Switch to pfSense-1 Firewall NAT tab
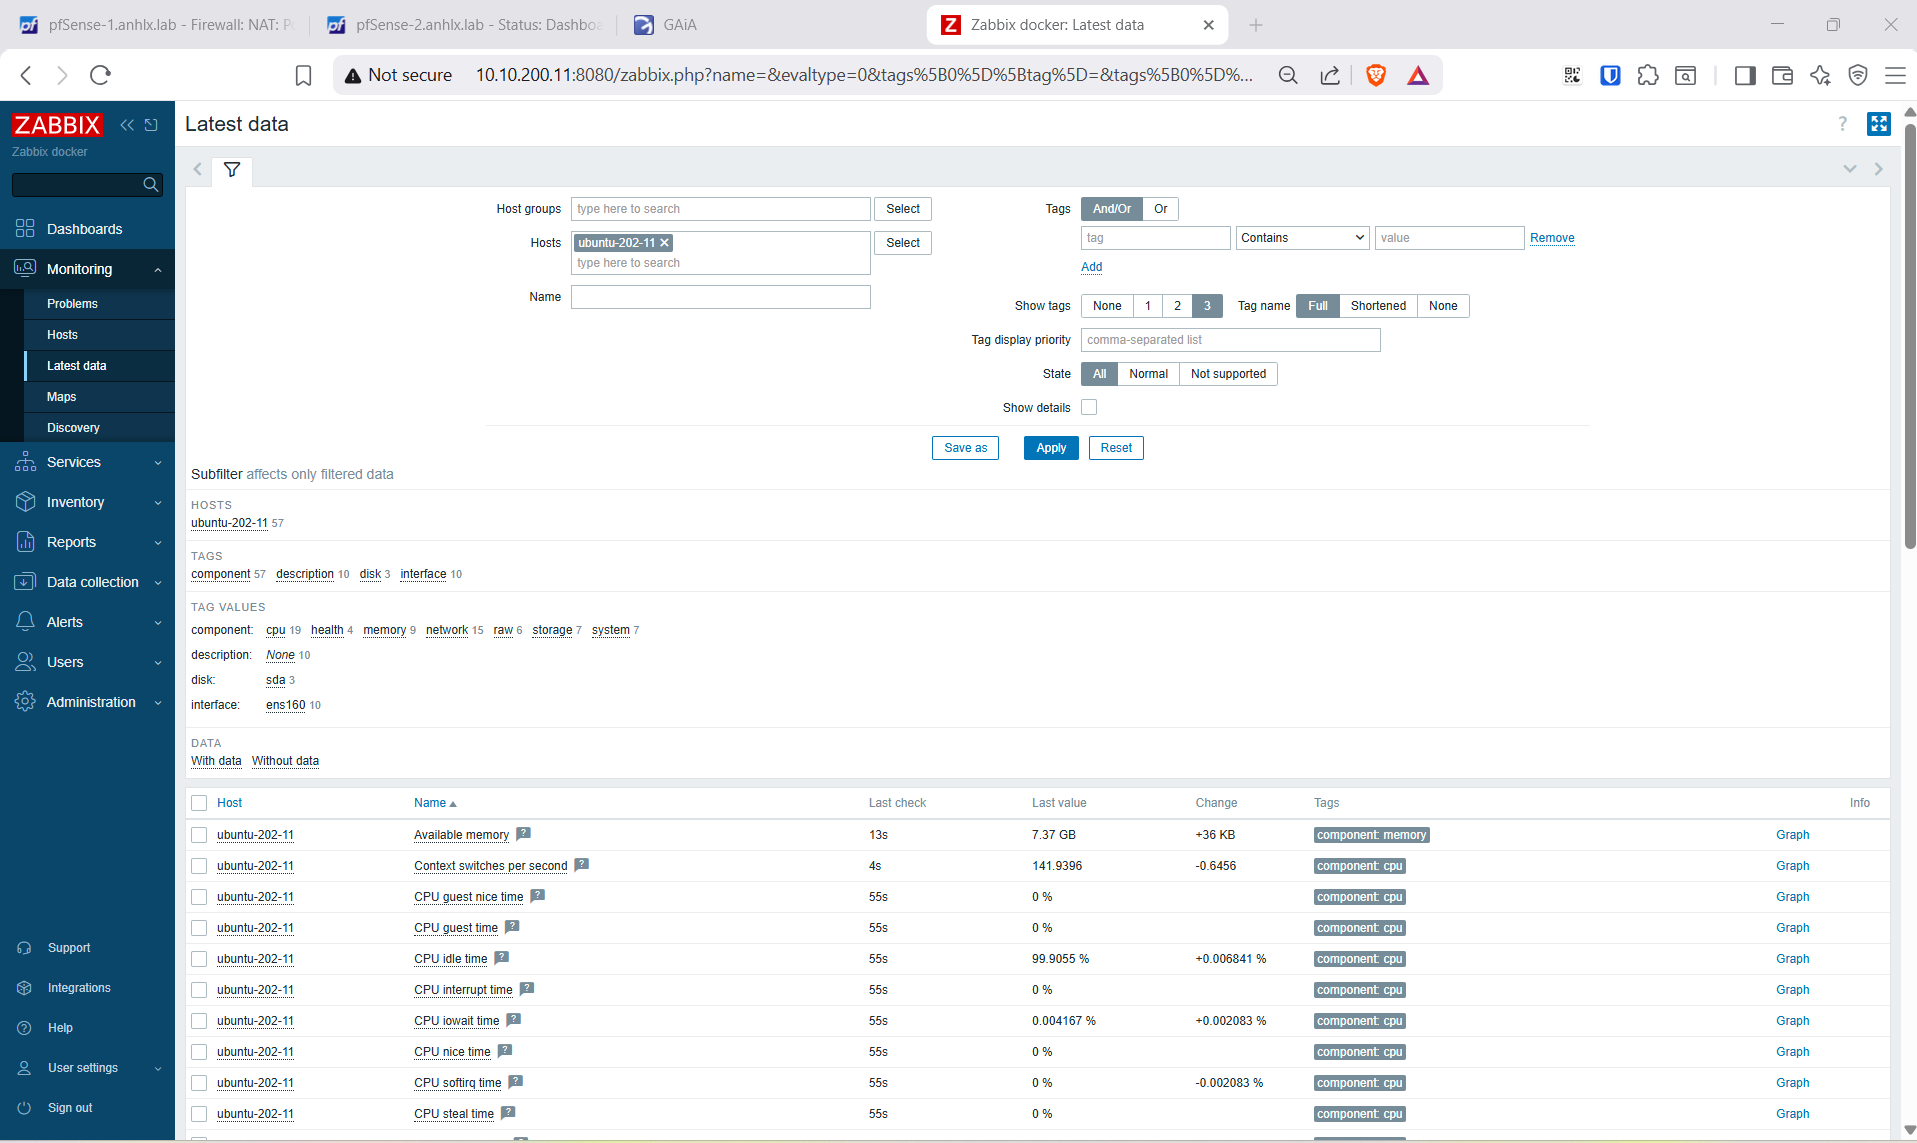 click(x=156, y=25)
